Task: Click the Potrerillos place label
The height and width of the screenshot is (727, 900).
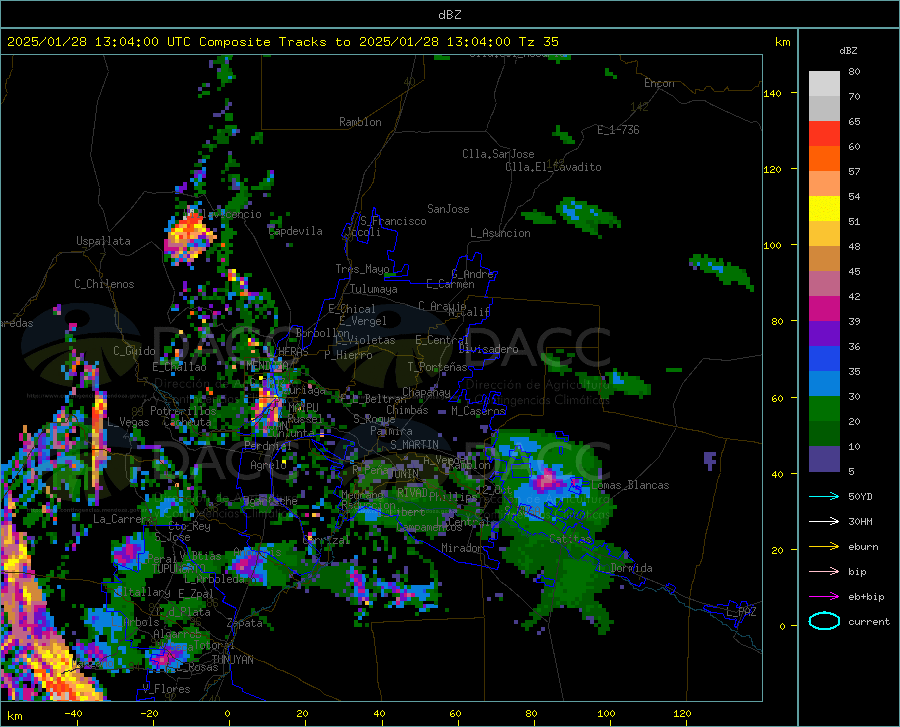Action: pos(183,411)
